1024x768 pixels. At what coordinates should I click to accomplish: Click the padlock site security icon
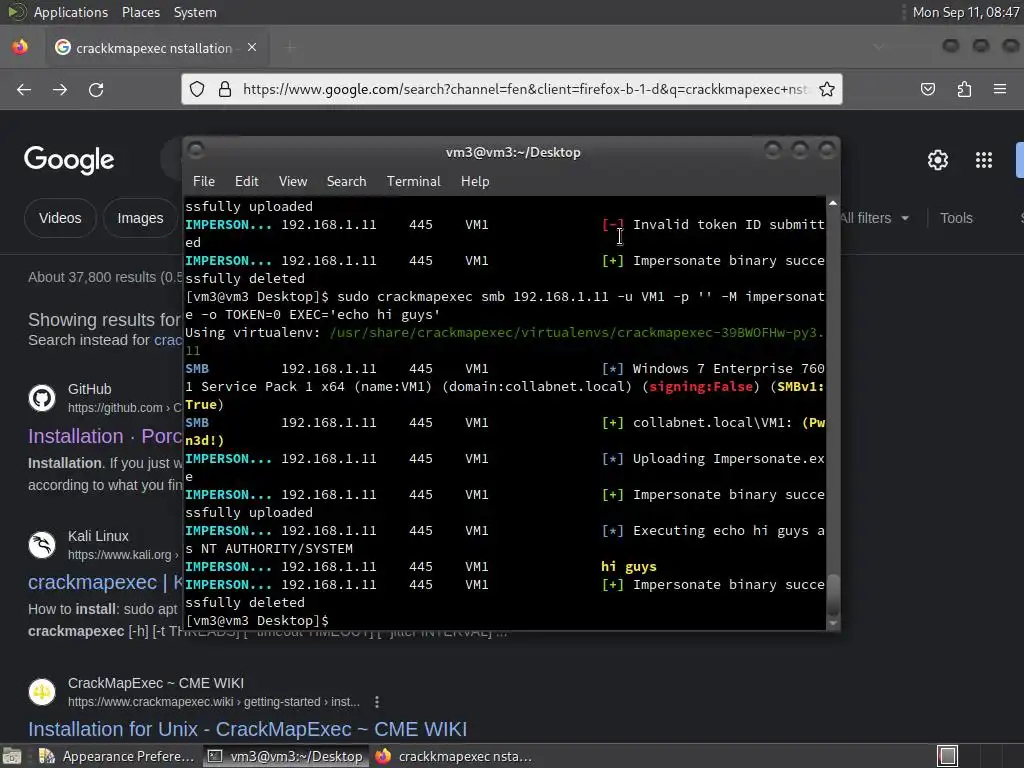click(x=225, y=89)
